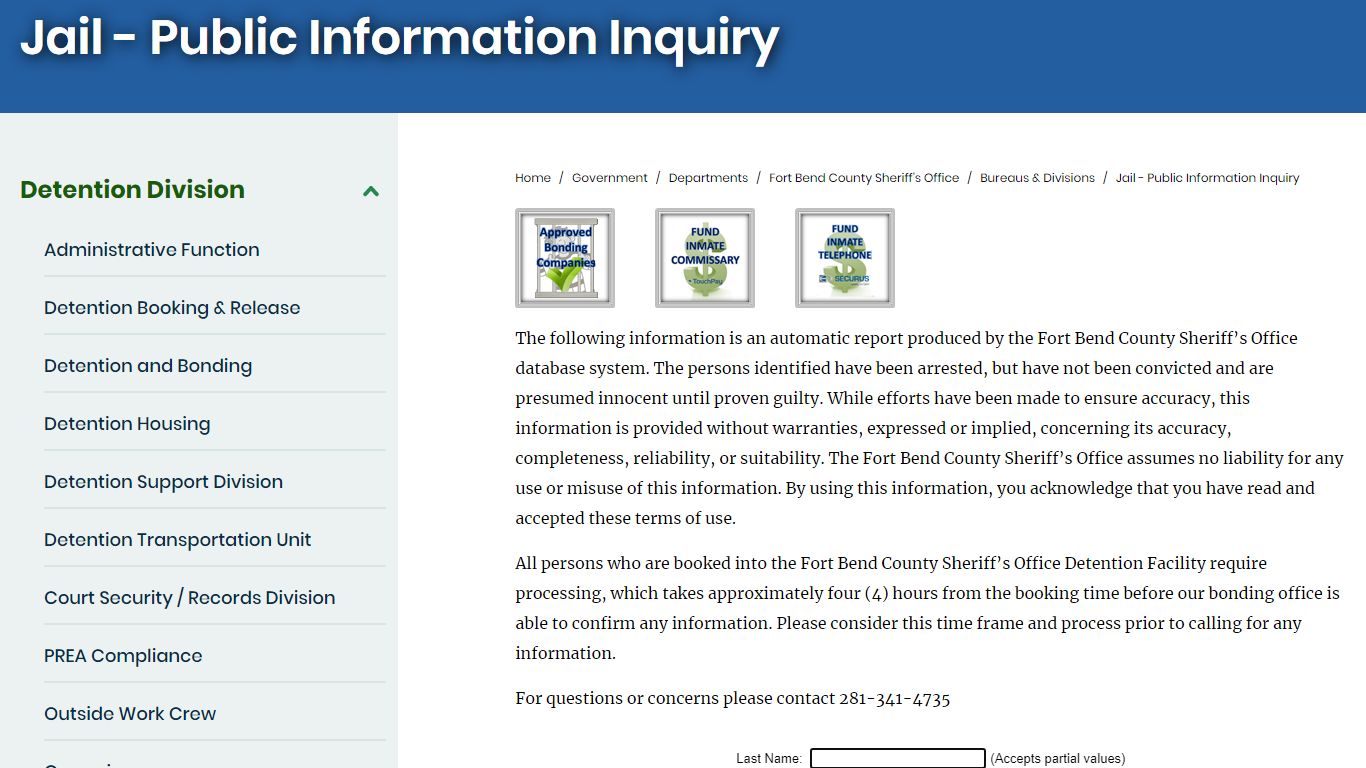Open Detention Booking & Release
This screenshot has height=768, width=1366.
pos(172,308)
